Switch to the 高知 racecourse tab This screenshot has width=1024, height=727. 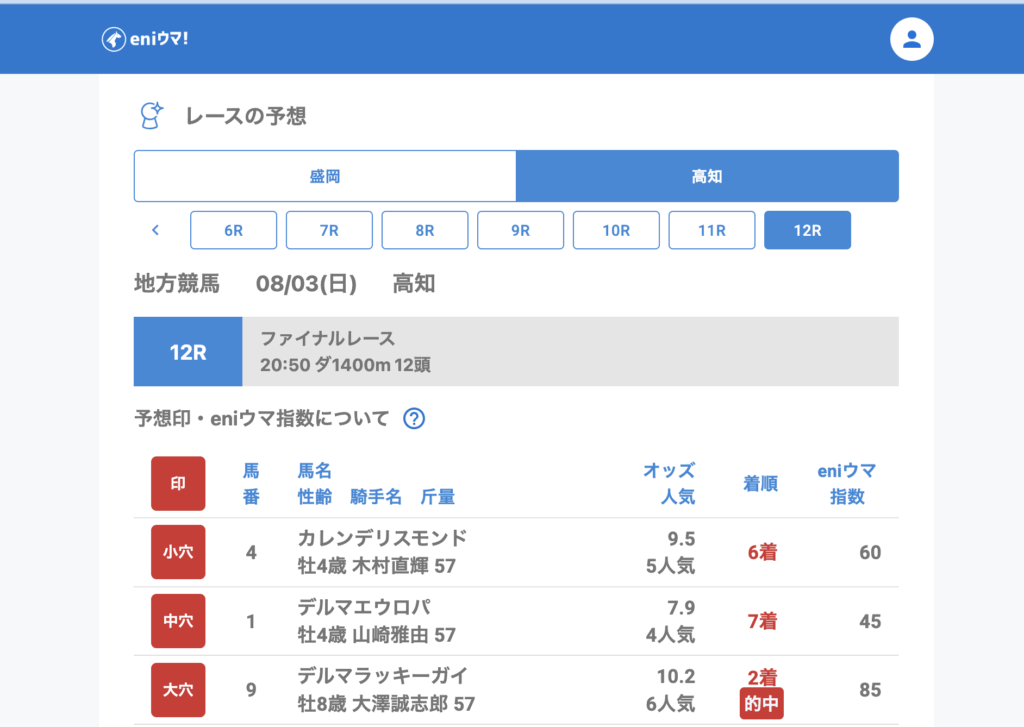pyautogui.click(x=707, y=176)
